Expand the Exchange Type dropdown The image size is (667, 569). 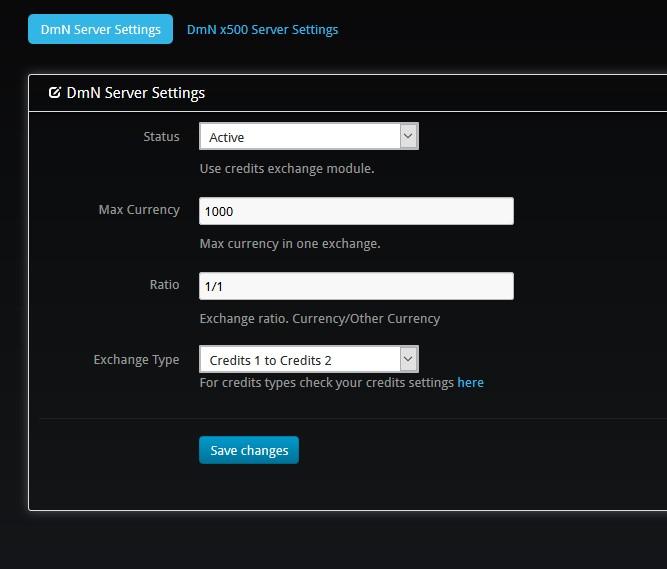point(309,359)
